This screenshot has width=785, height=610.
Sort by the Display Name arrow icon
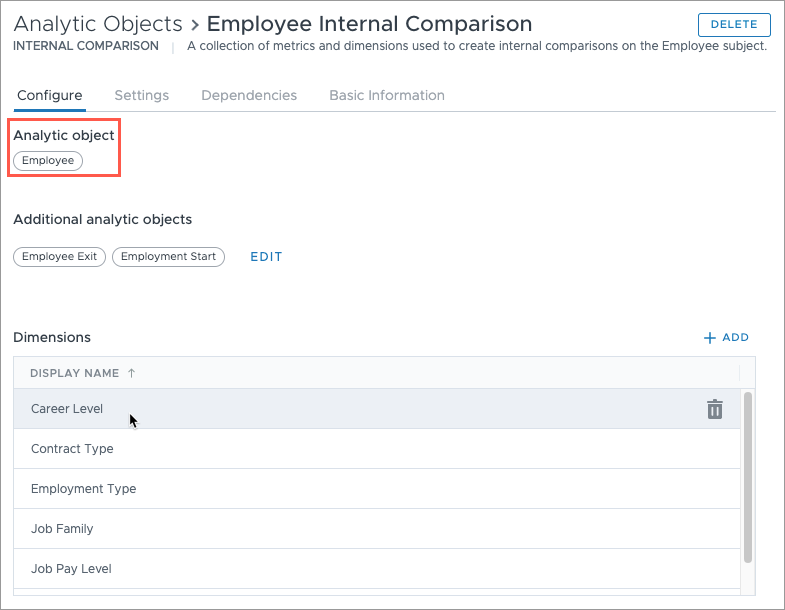pyautogui.click(x=131, y=373)
